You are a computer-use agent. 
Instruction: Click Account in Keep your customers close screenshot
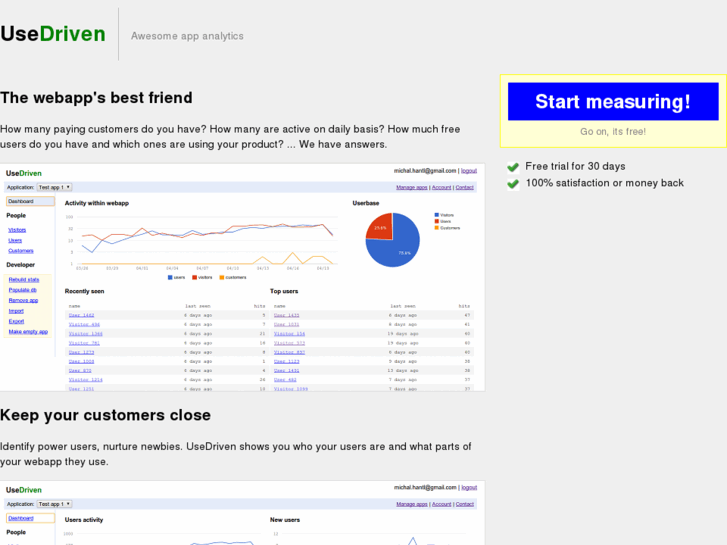[x=441, y=504]
